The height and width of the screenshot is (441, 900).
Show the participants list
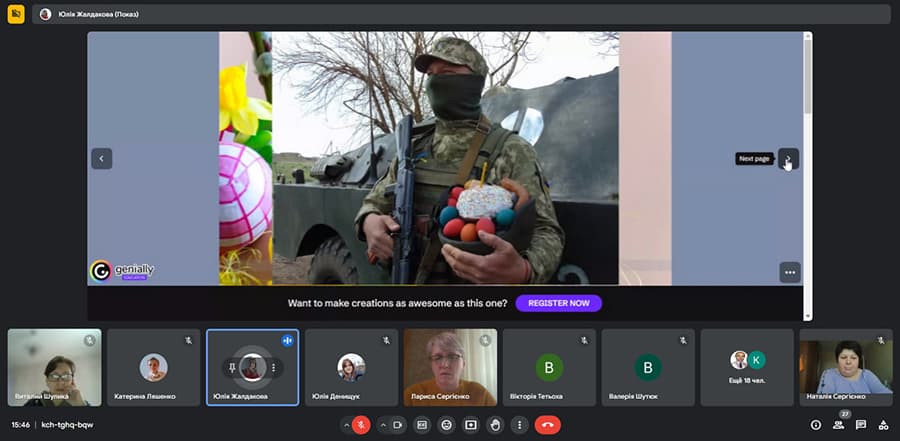tap(839, 425)
